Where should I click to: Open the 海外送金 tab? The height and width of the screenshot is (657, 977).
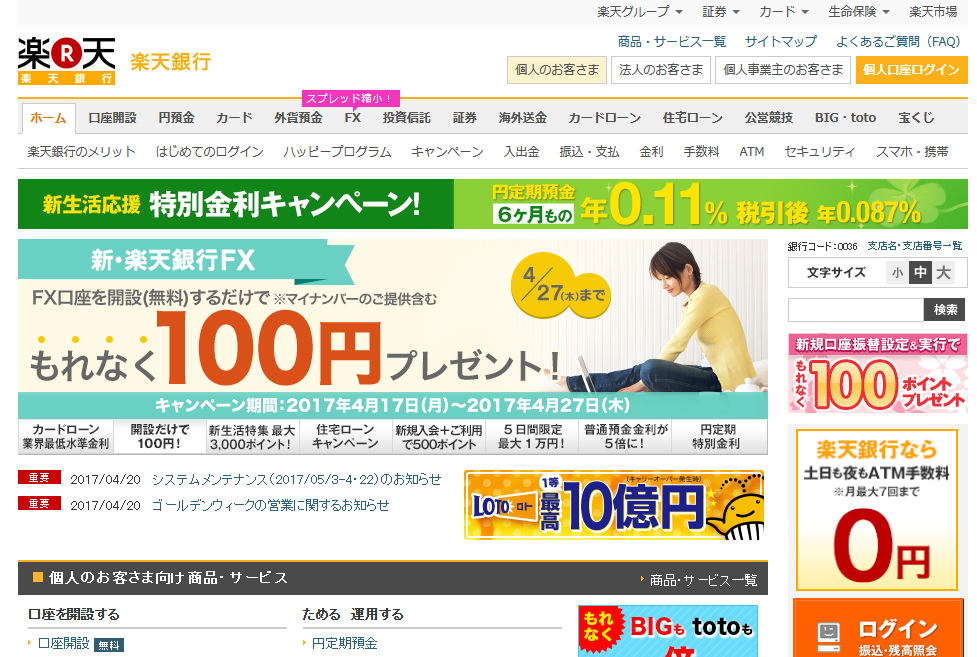click(x=523, y=118)
